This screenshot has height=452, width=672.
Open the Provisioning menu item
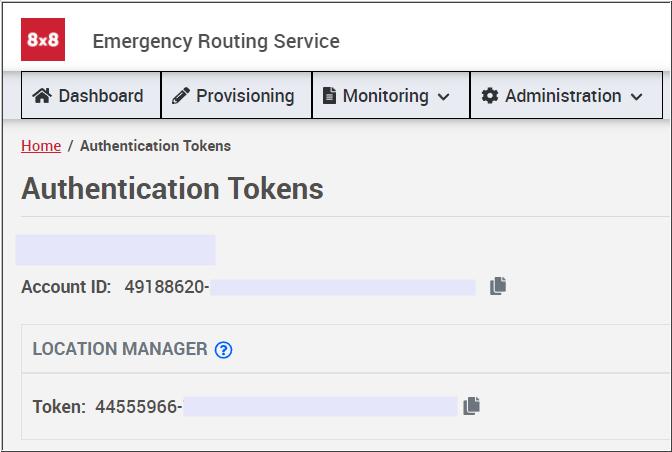[237, 95]
